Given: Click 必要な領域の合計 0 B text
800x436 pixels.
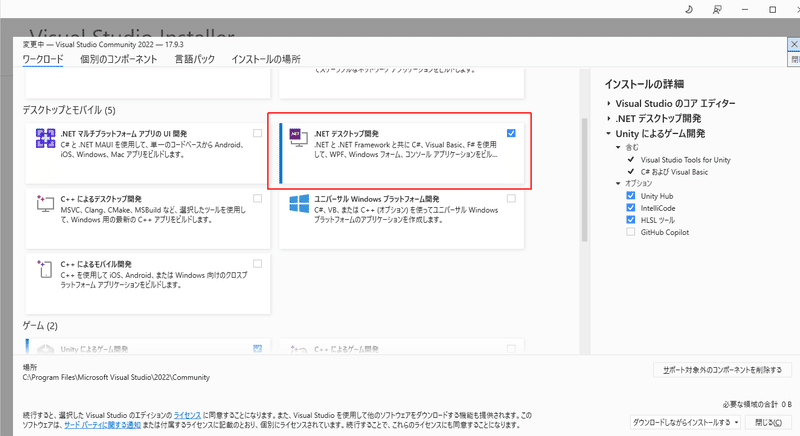Looking at the screenshot, I should point(757,404).
